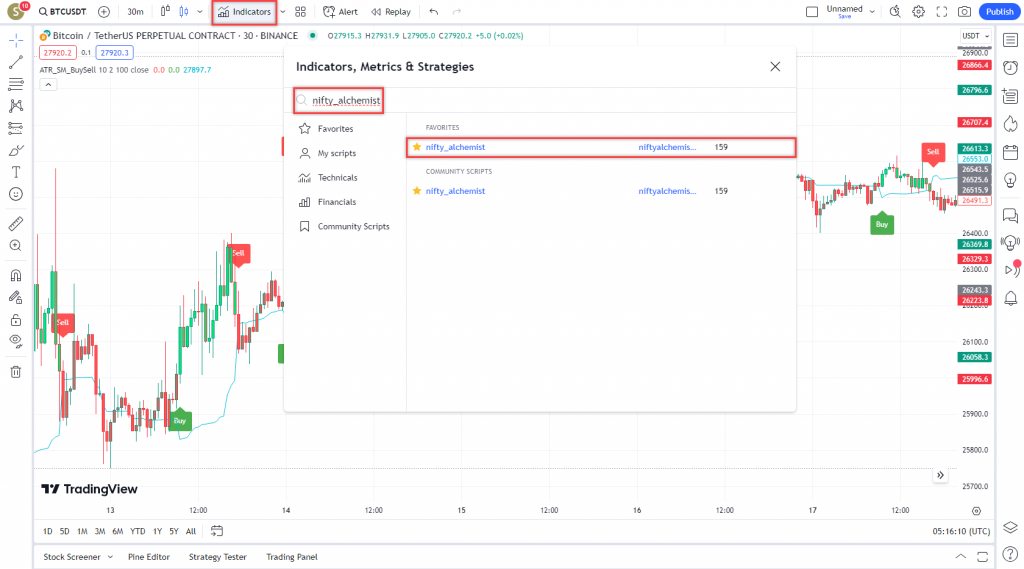
Task: Hide all drawings with eye icon
Action: (16, 341)
